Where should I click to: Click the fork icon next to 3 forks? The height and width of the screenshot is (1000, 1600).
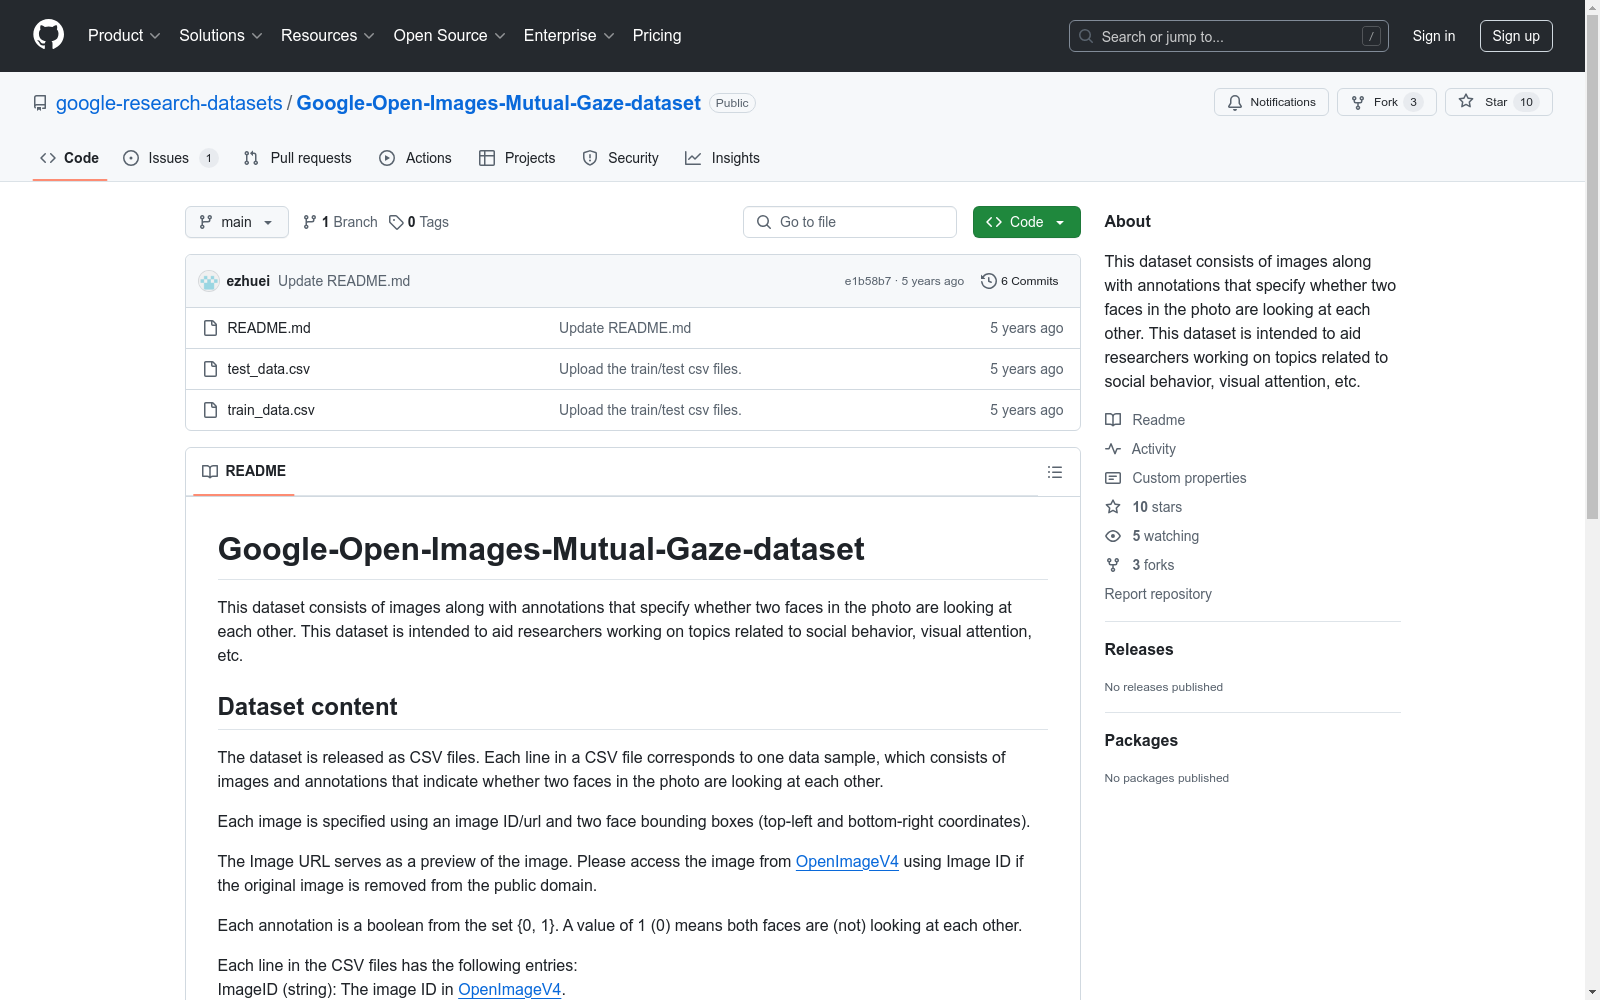1113,565
